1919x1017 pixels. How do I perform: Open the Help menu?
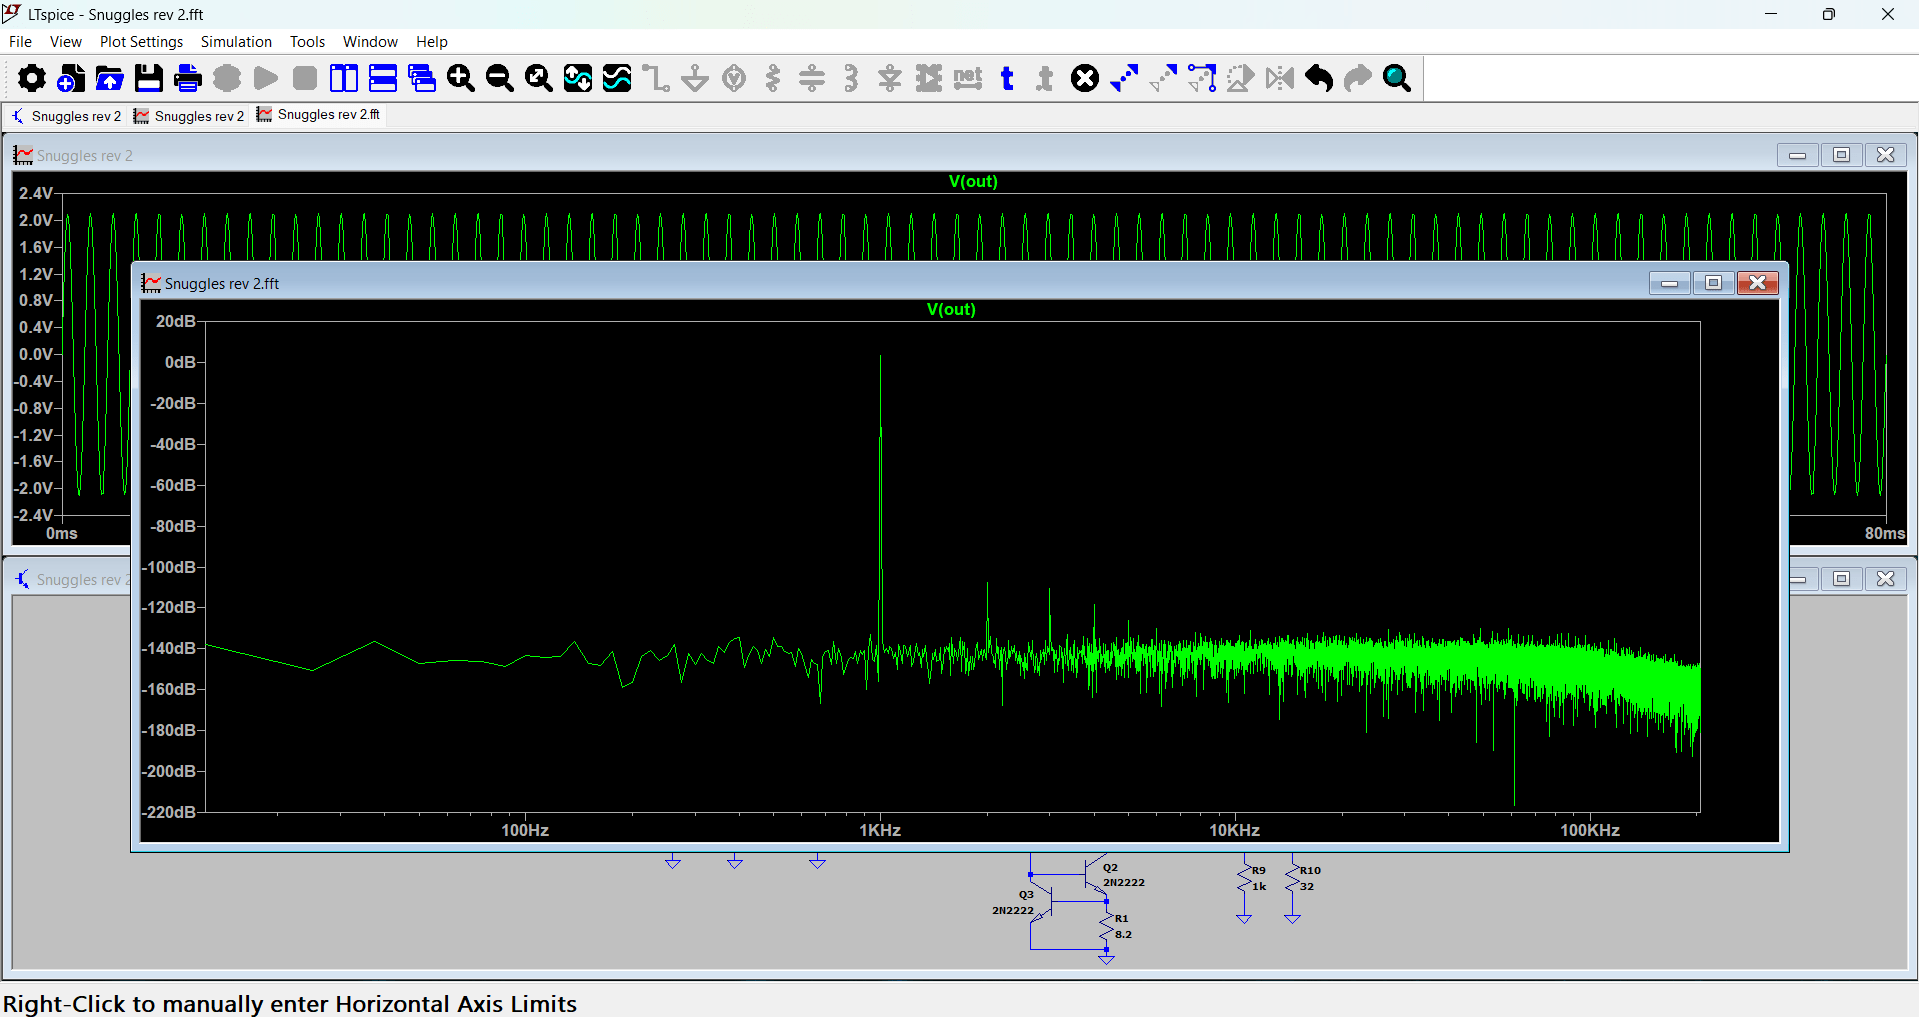[x=432, y=42]
